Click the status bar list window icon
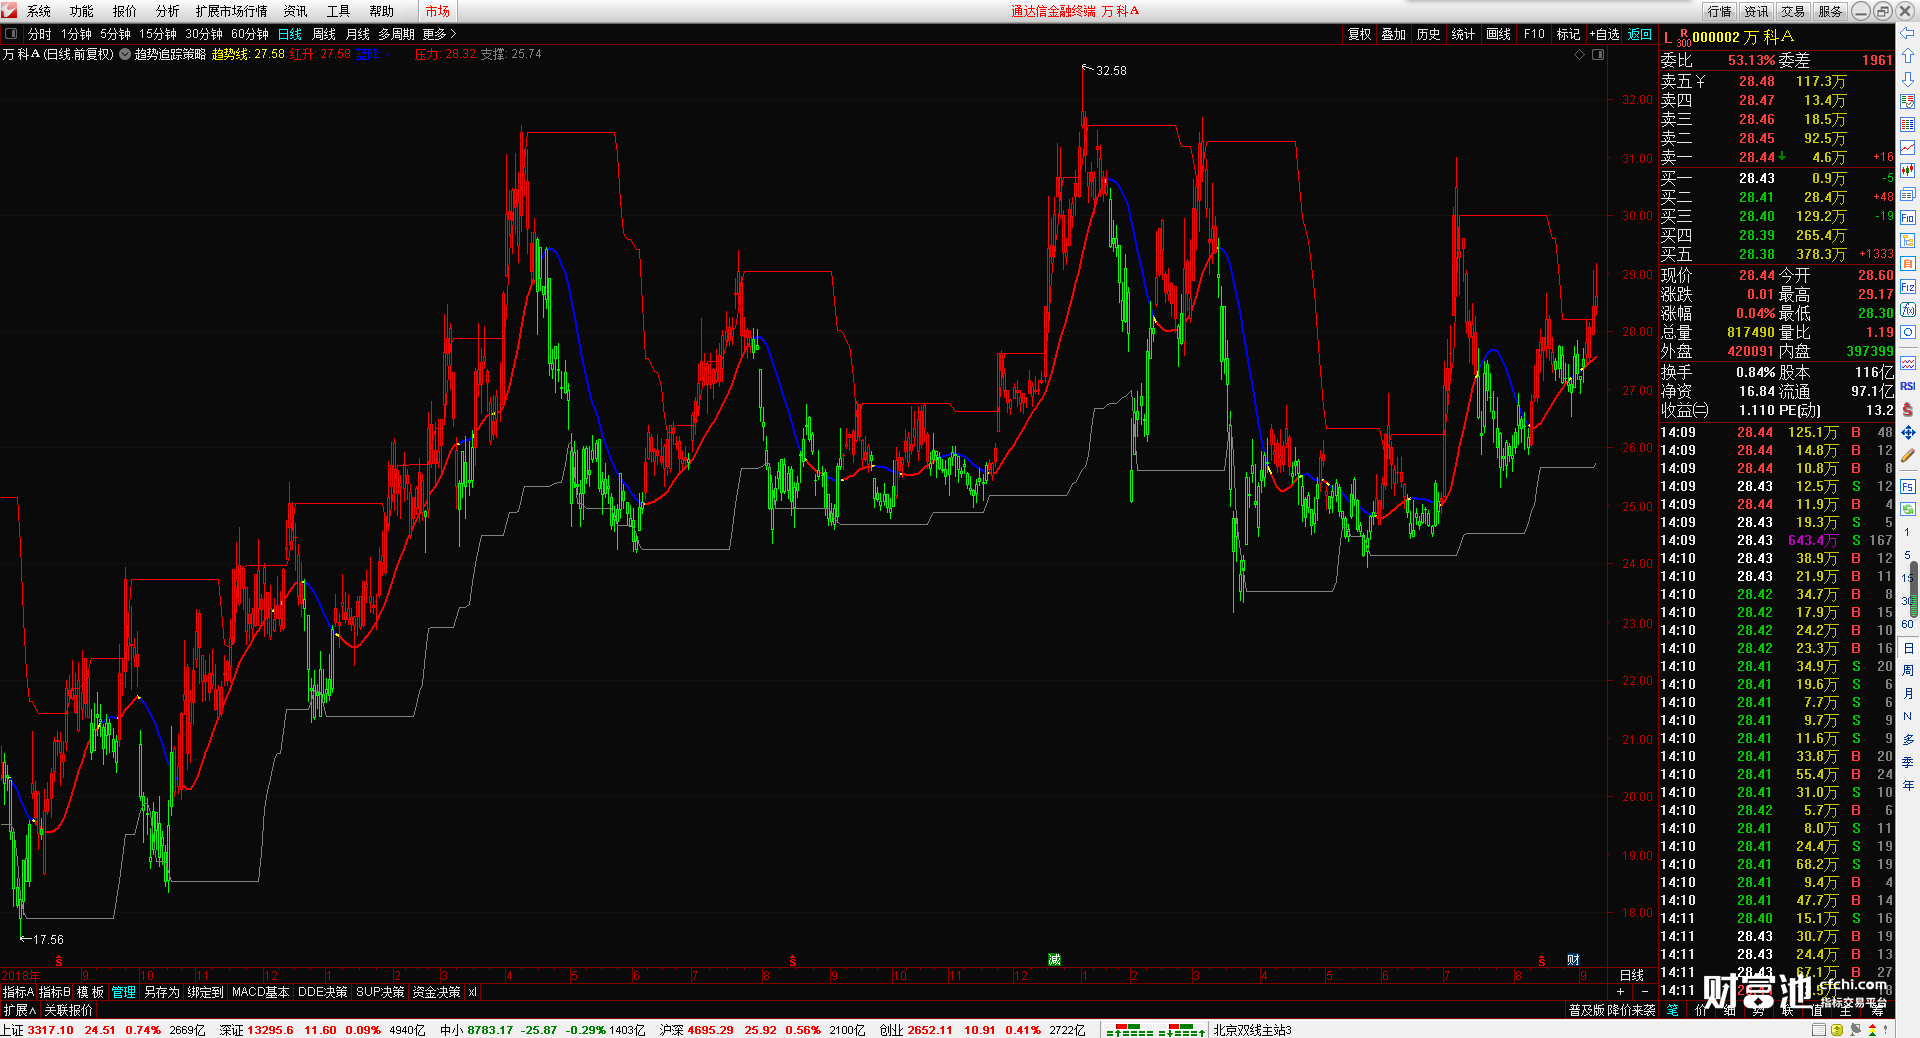This screenshot has width=1920, height=1038. point(1819,1029)
